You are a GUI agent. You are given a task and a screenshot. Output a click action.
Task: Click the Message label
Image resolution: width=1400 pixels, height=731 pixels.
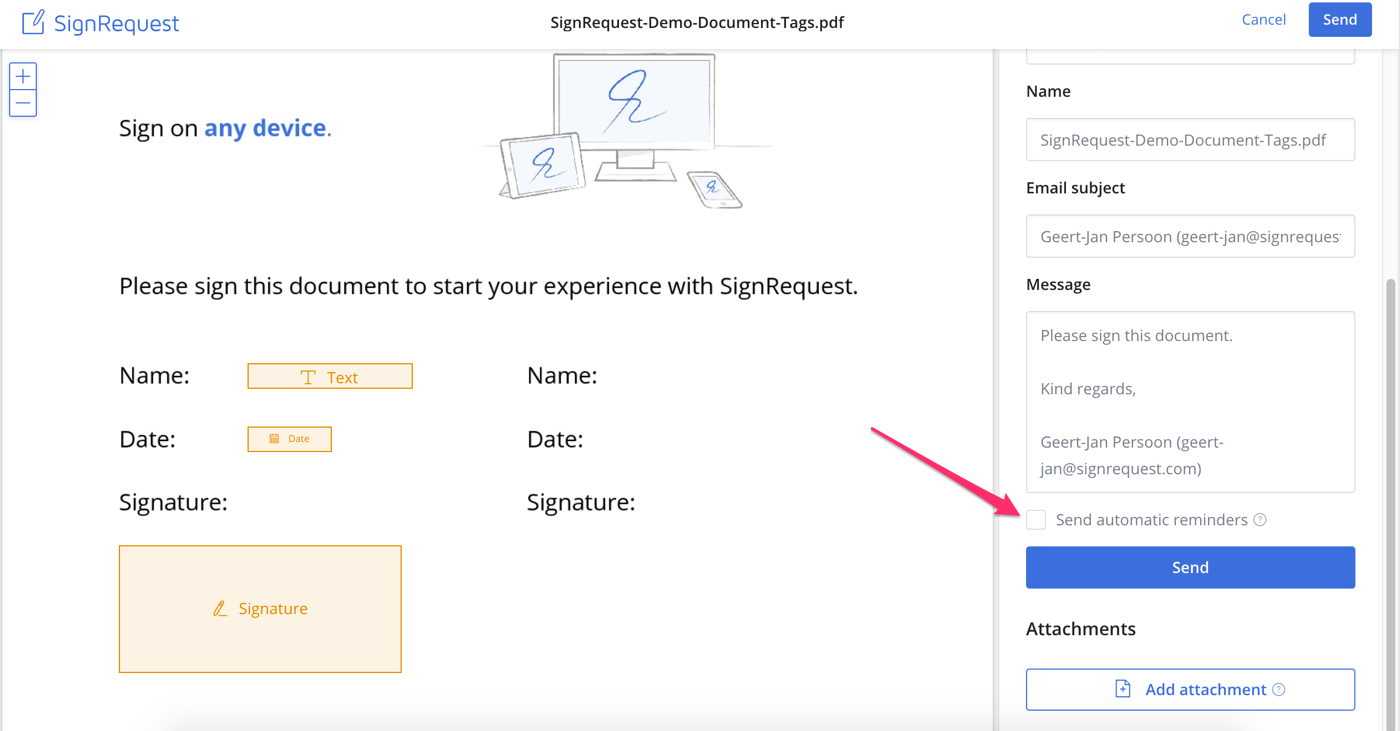point(1058,285)
